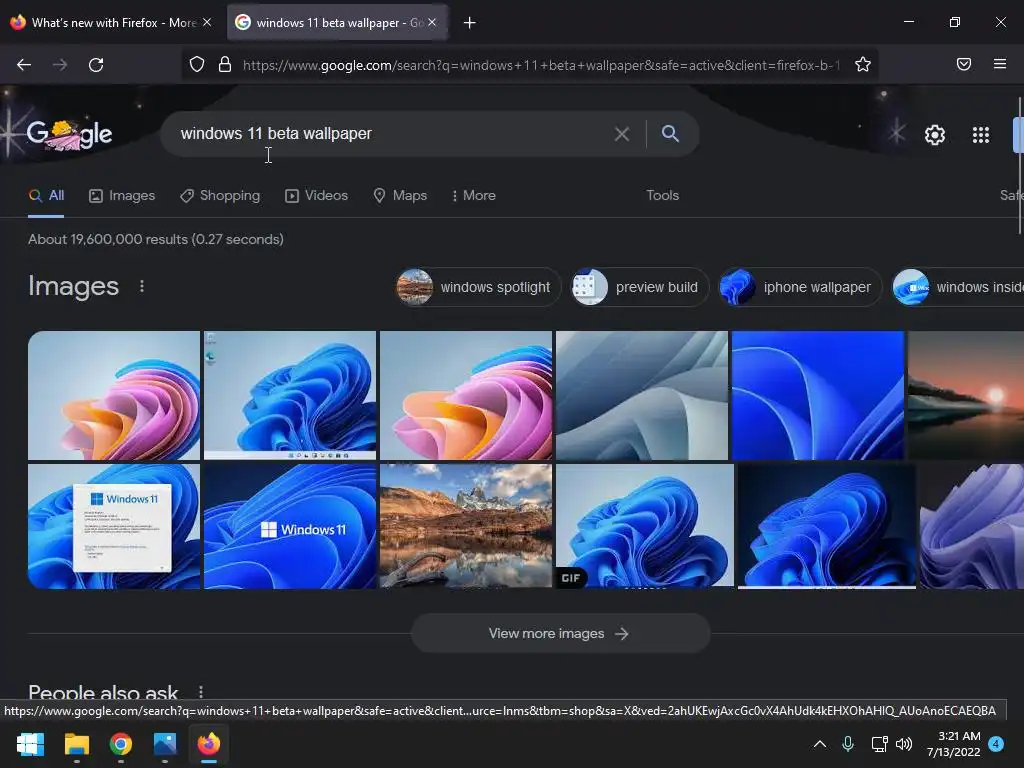The image size is (1024, 768).
Task: Click in the Google search box
Action: point(392,134)
